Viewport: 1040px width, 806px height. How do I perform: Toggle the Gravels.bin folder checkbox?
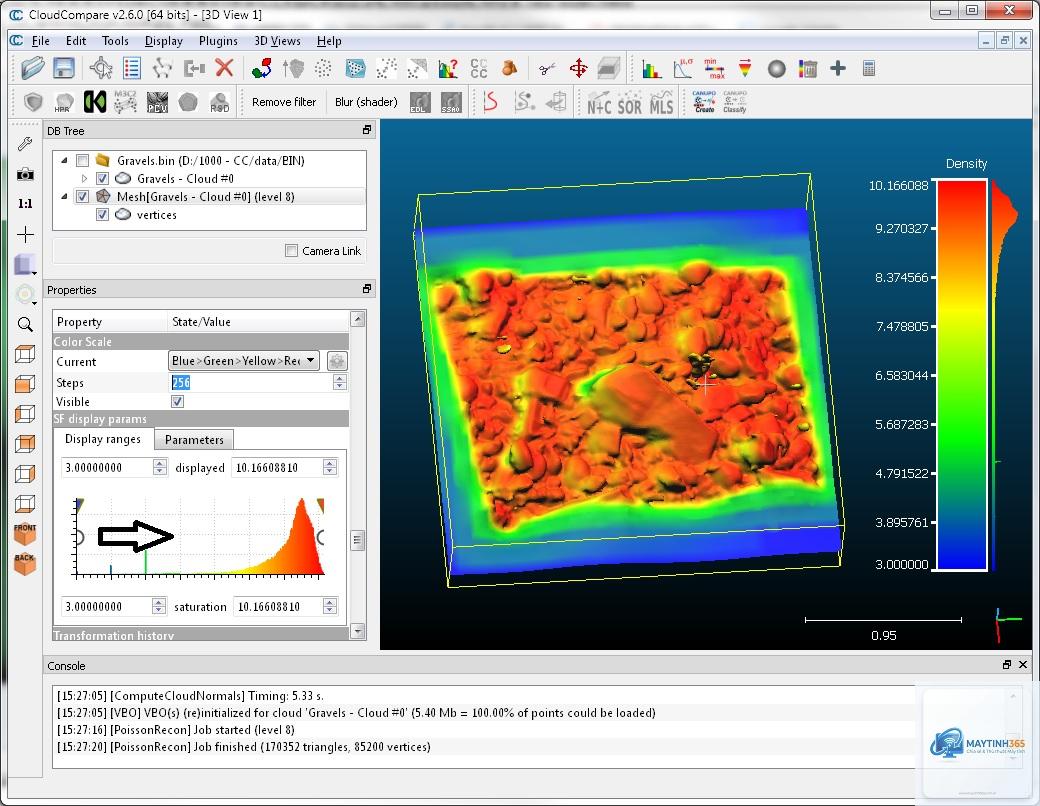coord(82,161)
